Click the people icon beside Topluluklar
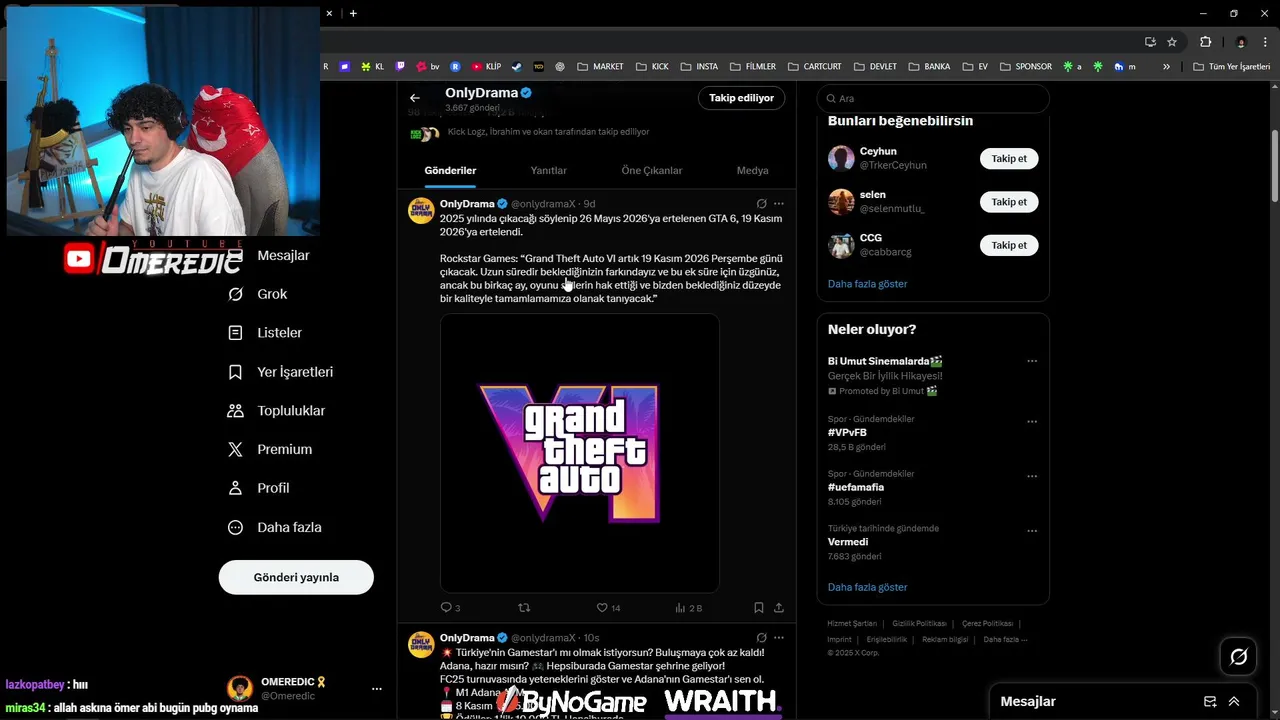This screenshot has height=720, width=1280. click(x=235, y=411)
